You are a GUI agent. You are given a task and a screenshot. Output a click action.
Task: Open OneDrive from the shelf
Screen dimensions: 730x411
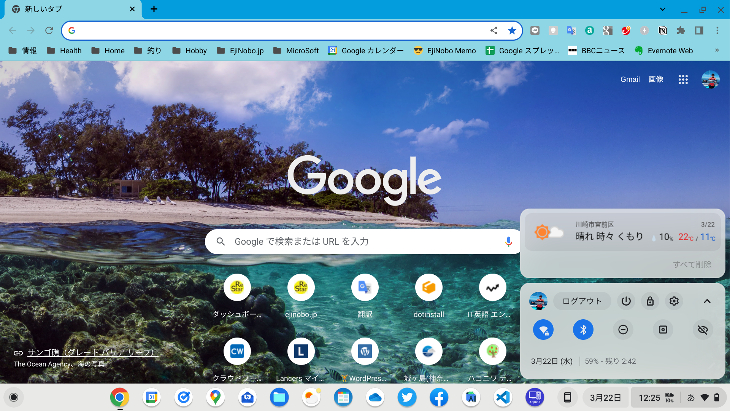[375, 397]
